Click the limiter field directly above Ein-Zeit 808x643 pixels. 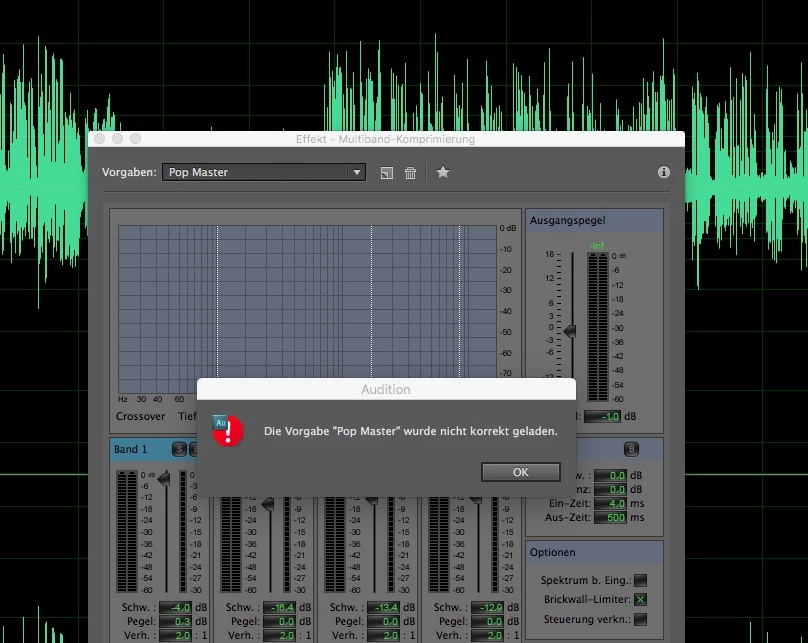[x=611, y=489]
